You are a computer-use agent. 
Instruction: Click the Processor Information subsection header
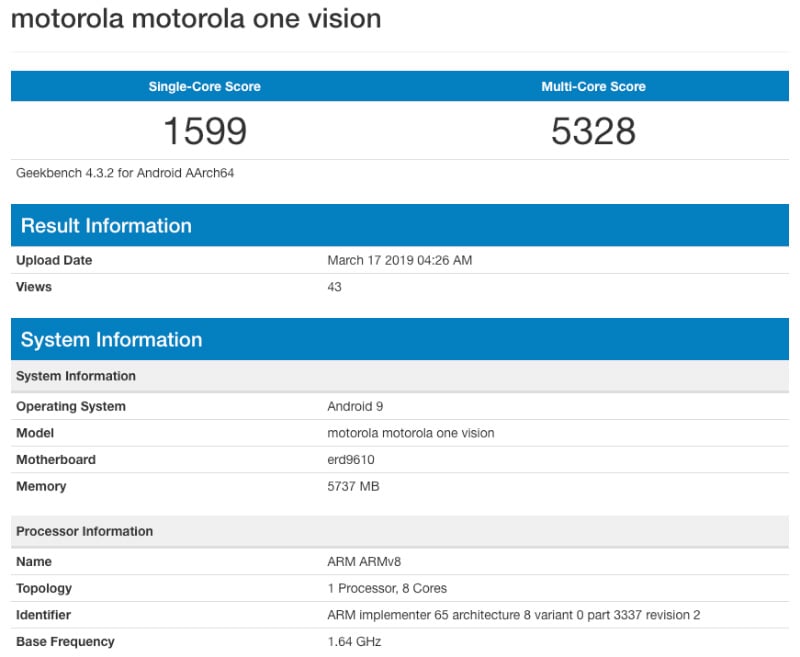point(85,531)
